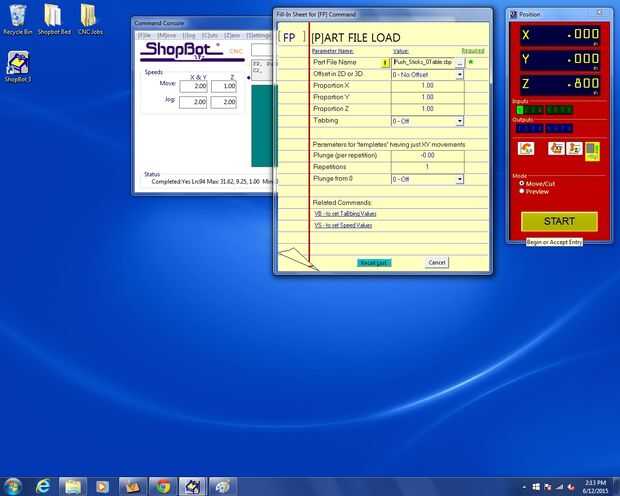Click the Z position readout

(560, 85)
